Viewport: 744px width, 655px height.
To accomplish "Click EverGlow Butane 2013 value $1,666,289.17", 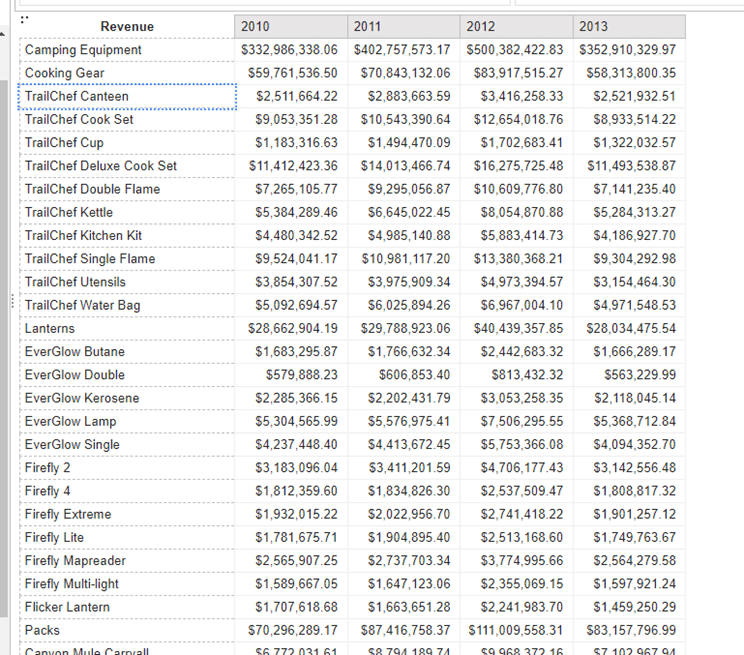I will pyautogui.click(x=635, y=352).
